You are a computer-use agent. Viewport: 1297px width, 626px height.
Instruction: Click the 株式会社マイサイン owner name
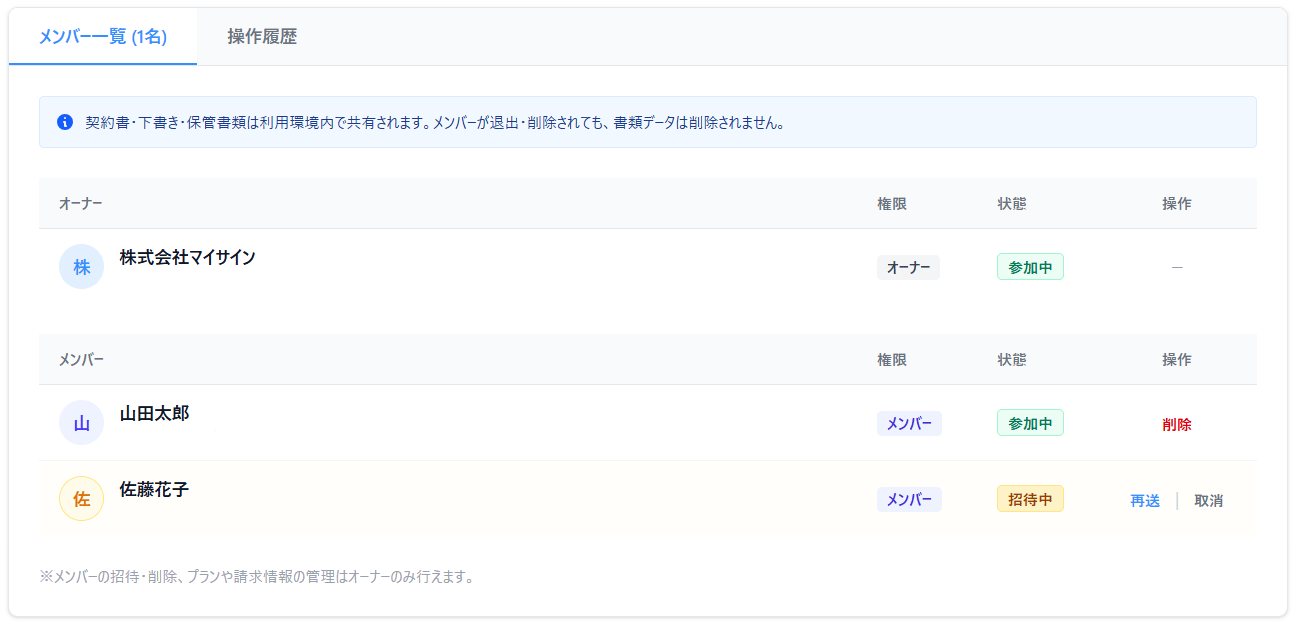pos(188,258)
